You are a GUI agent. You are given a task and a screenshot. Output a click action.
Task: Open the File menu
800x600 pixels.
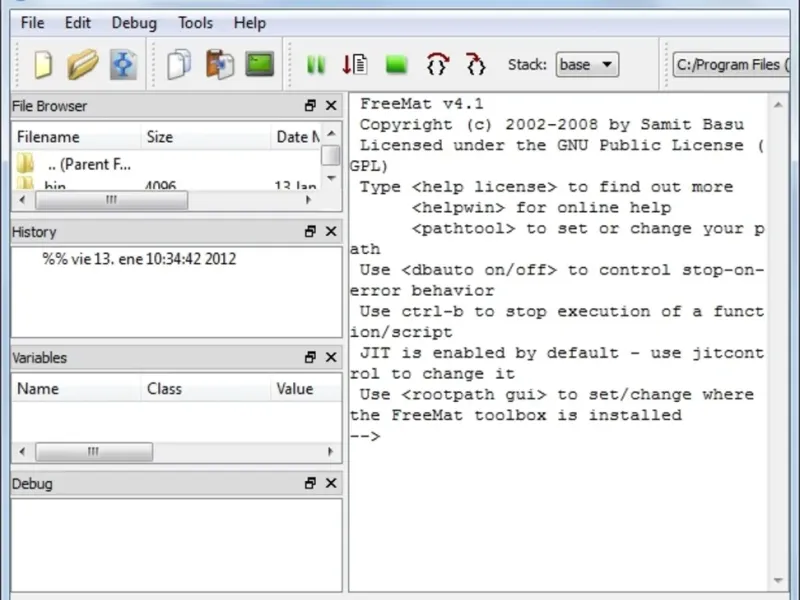coord(32,23)
